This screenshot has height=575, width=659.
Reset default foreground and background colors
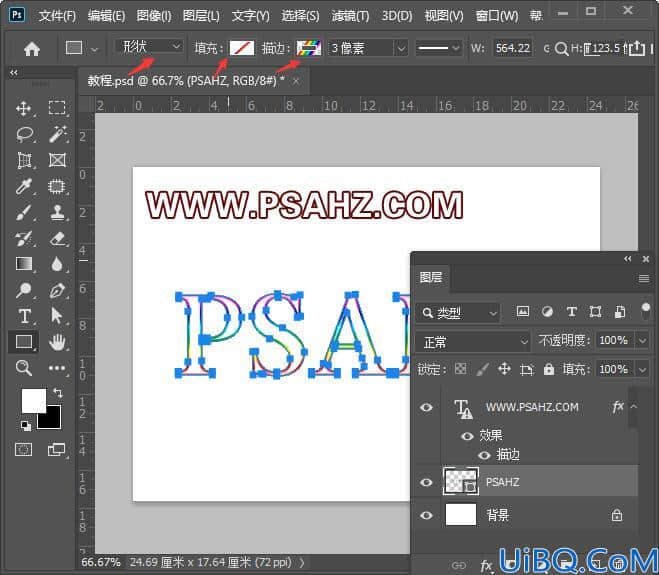pyautogui.click(x=25, y=425)
